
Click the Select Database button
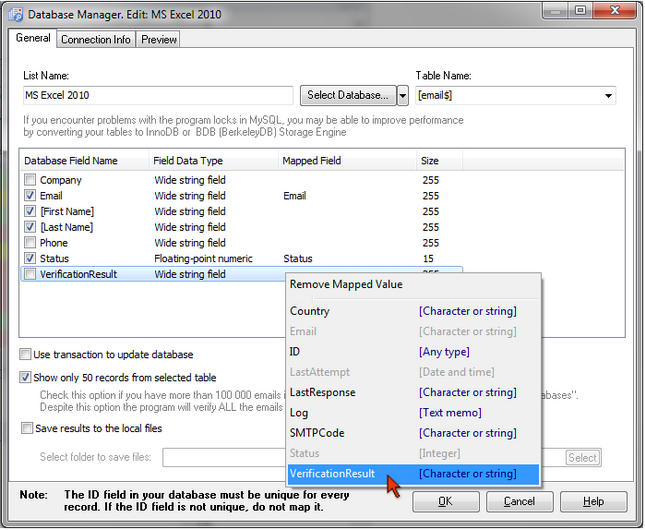[348, 95]
